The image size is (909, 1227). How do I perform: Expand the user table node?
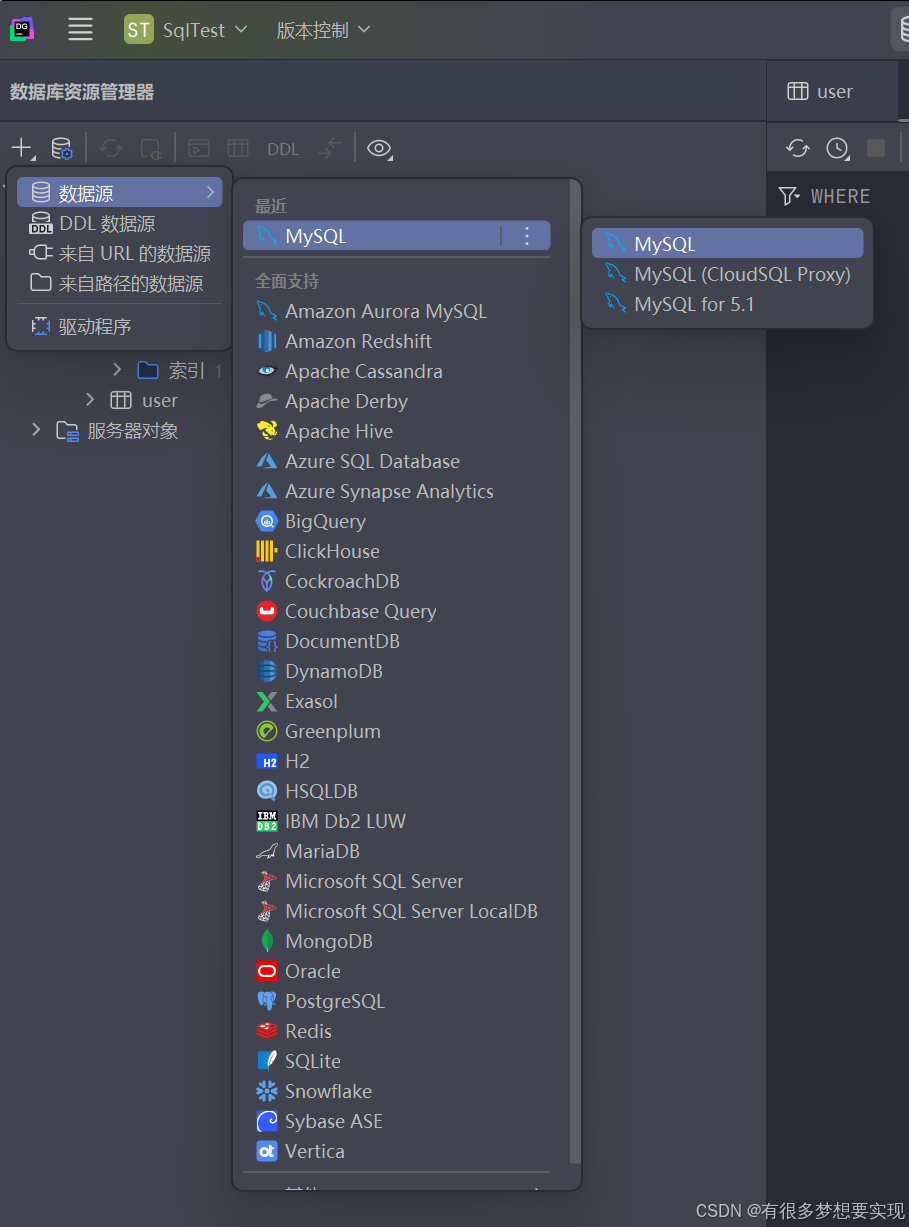(90, 400)
